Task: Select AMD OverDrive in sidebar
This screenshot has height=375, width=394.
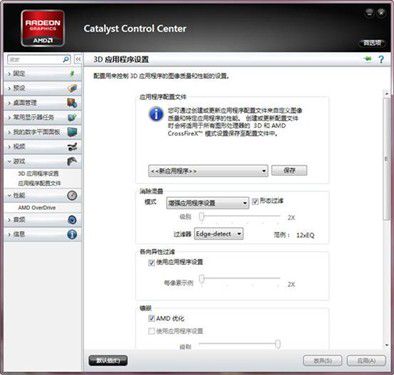Action: pos(37,208)
